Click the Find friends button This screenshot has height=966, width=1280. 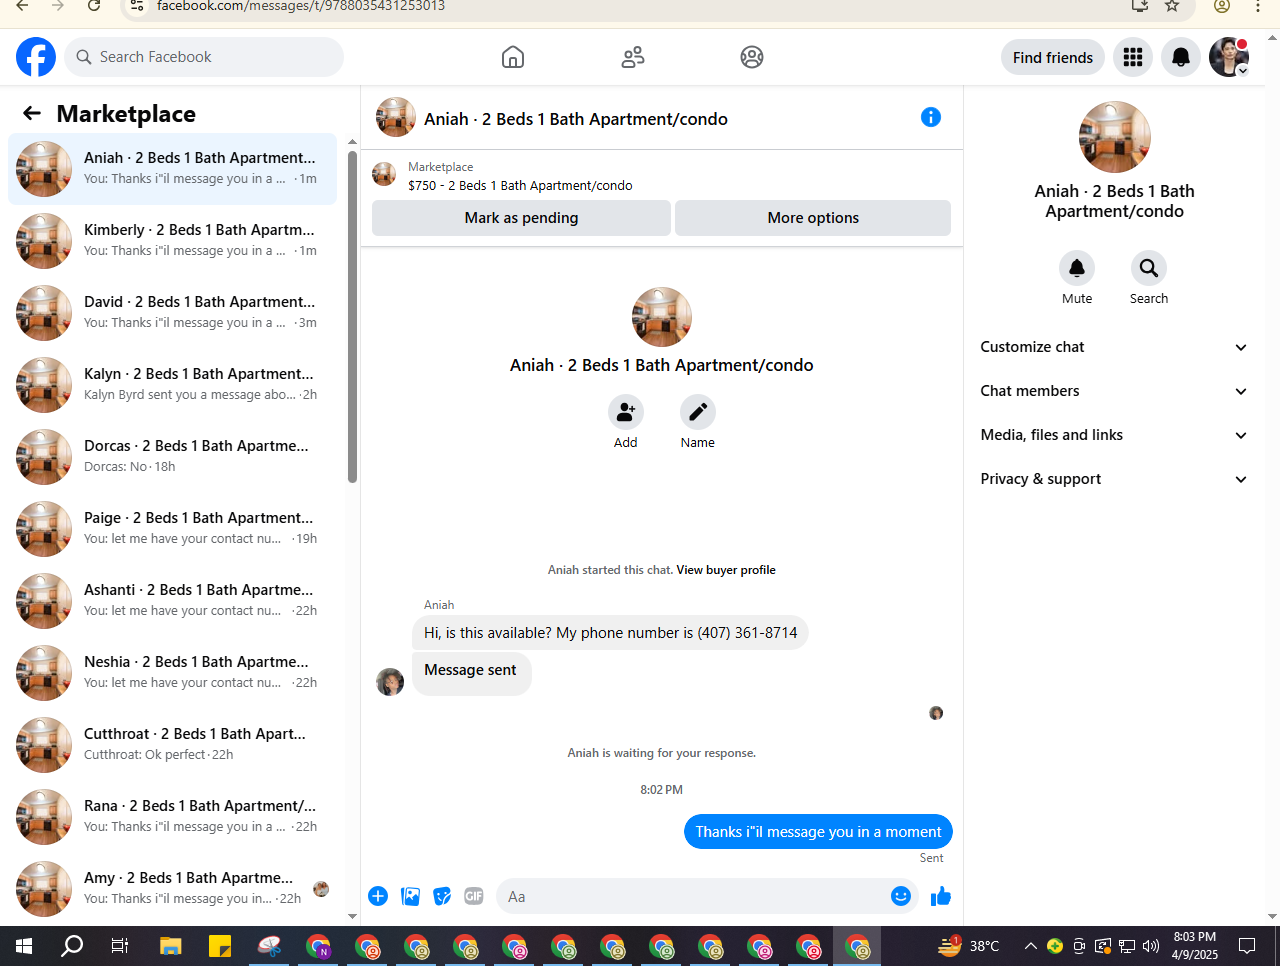pyautogui.click(x=1053, y=57)
